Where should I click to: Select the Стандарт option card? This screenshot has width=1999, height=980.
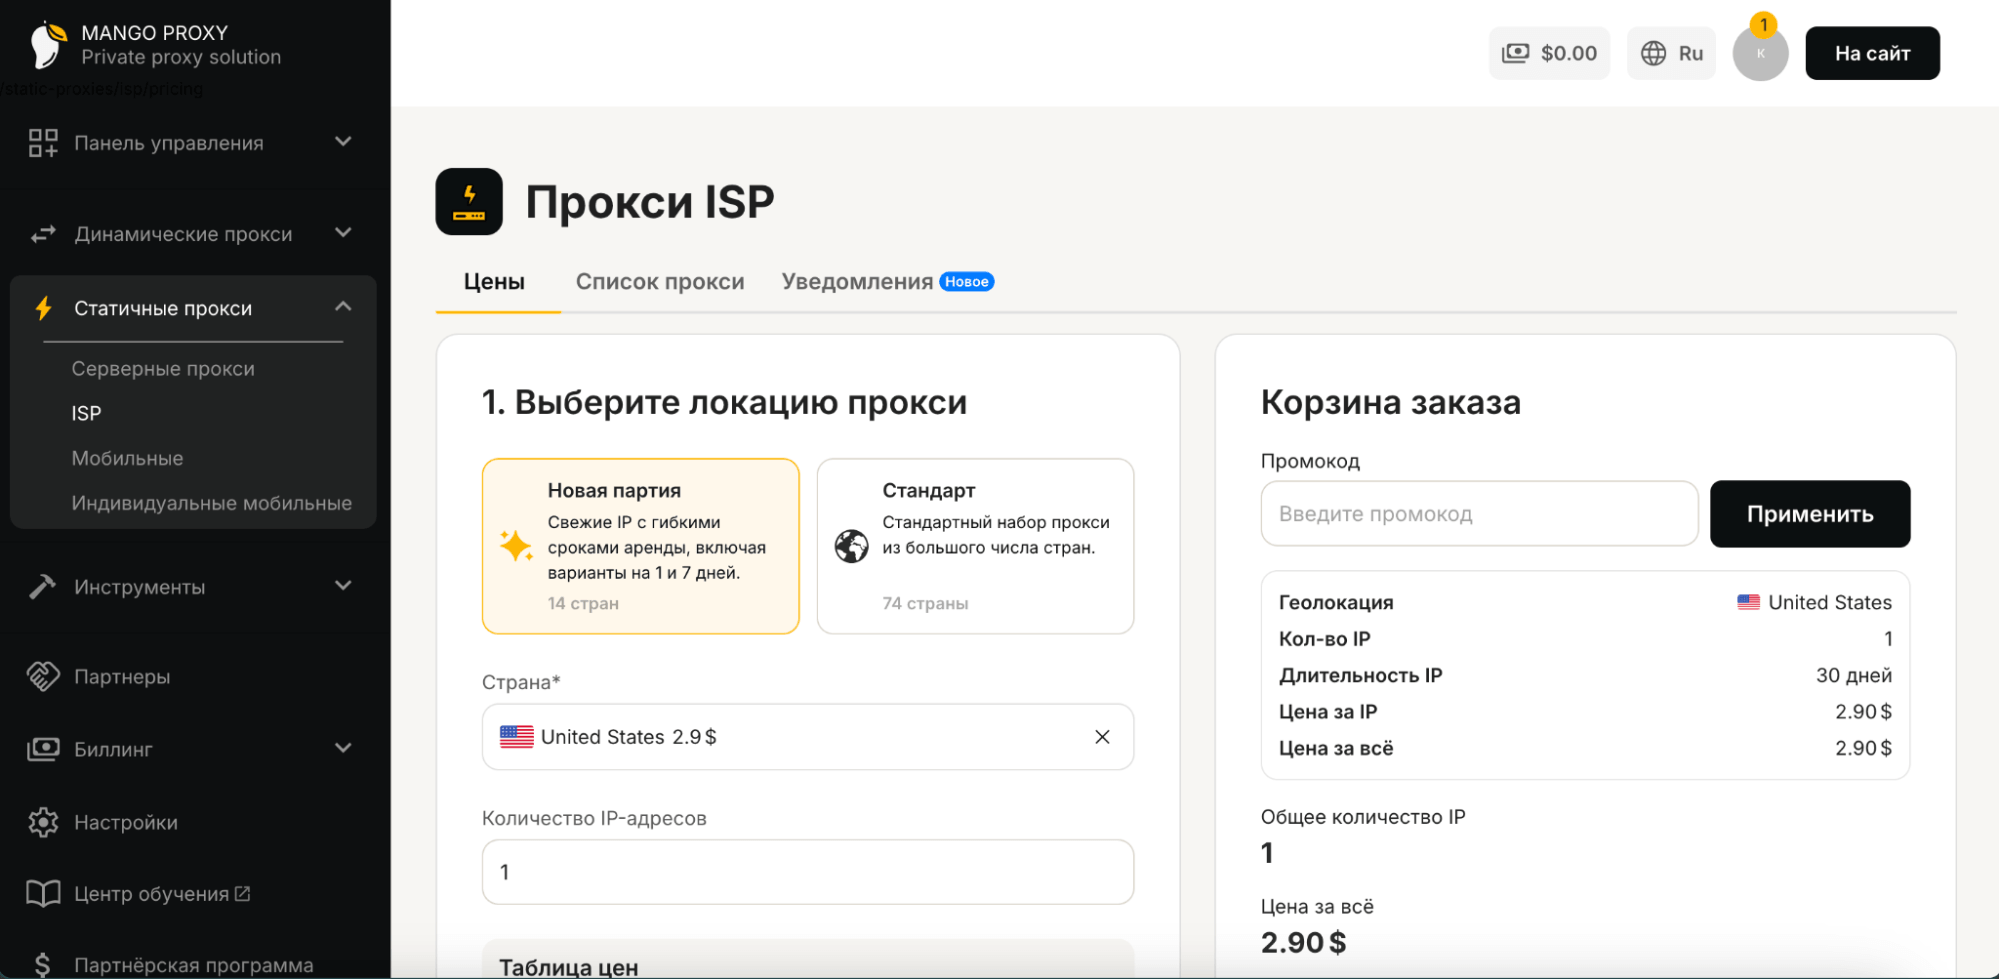point(975,546)
